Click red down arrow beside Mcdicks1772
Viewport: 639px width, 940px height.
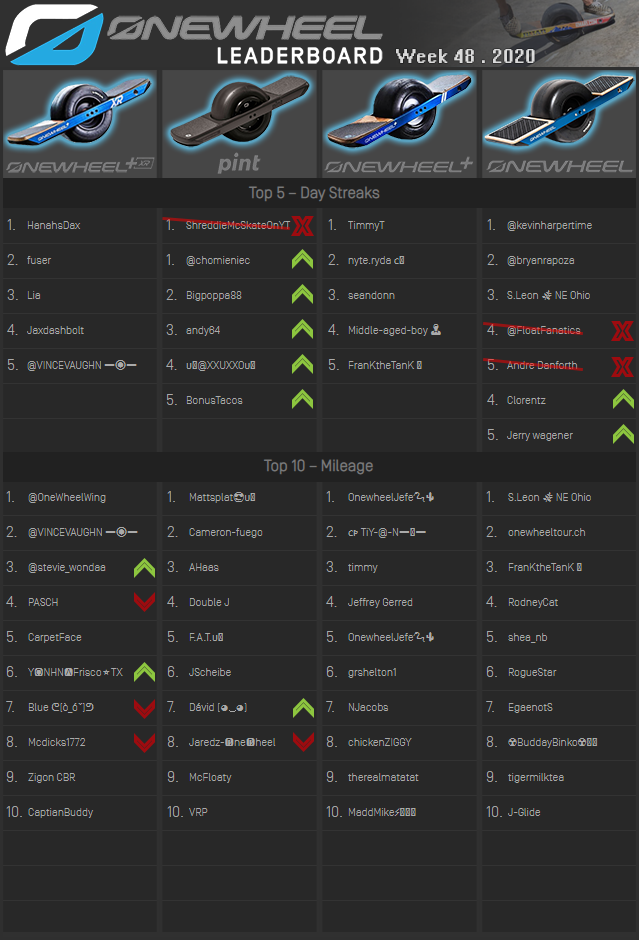[145, 743]
